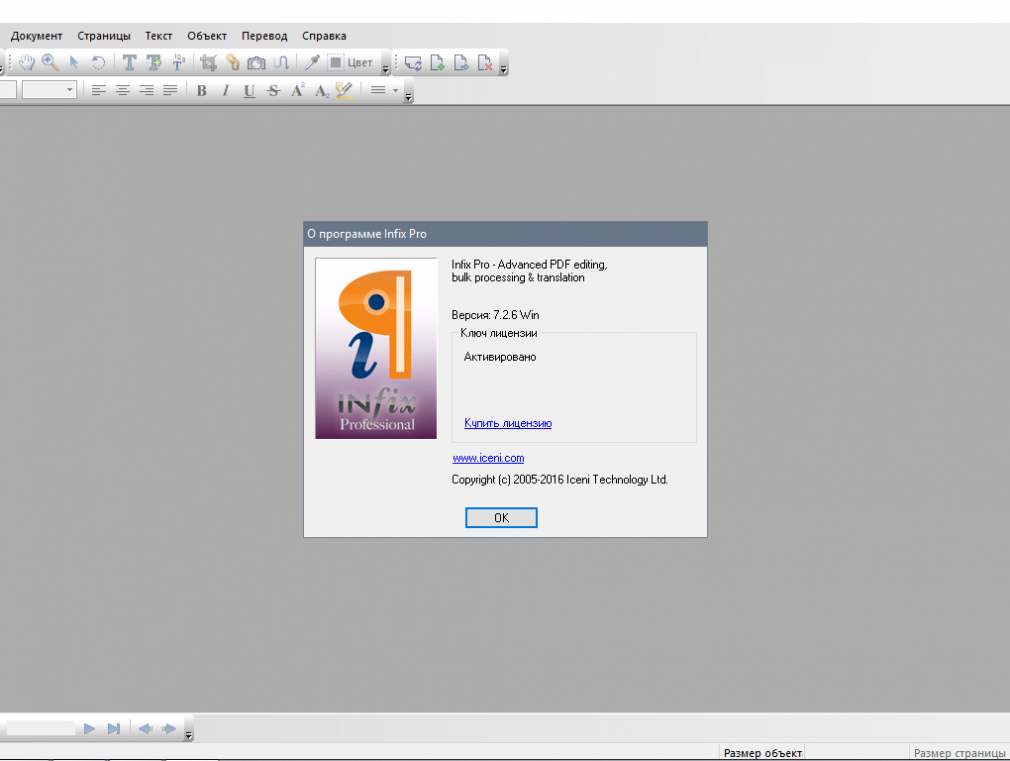The image size is (1010, 761).
Task: Select the Object arrow pointer tool
Action: pos(74,63)
